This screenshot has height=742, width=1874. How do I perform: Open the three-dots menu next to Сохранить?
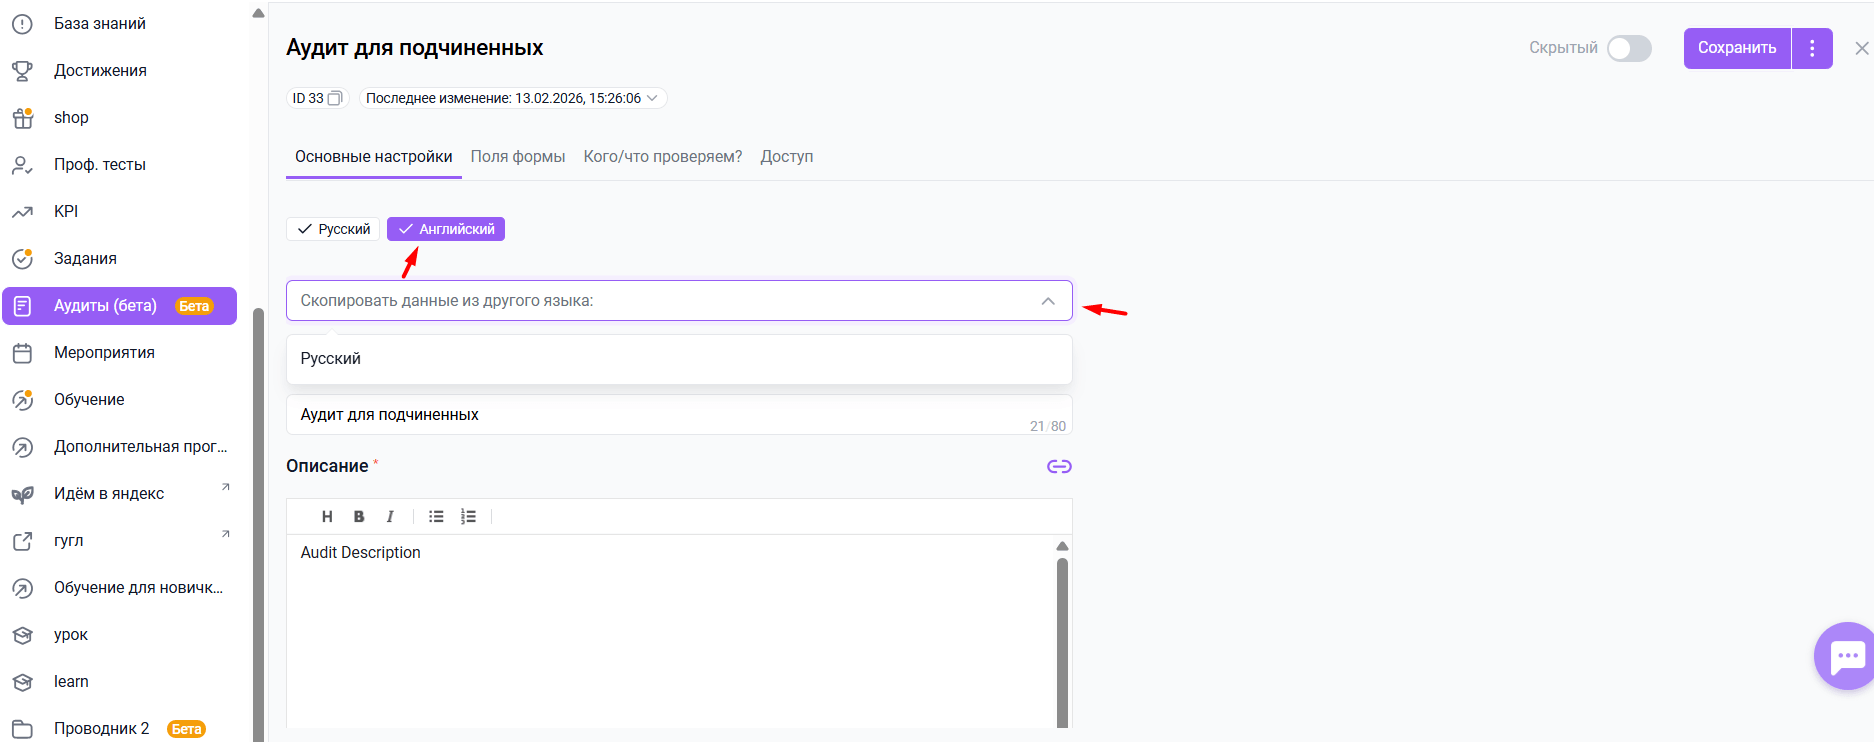click(x=1812, y=48)
